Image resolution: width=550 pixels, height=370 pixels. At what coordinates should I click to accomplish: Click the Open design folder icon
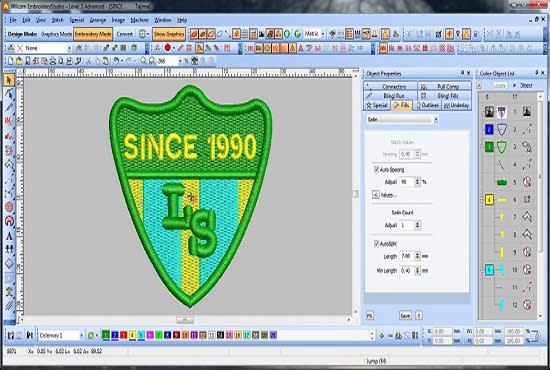pyautogui.click(x=19, y=61)
